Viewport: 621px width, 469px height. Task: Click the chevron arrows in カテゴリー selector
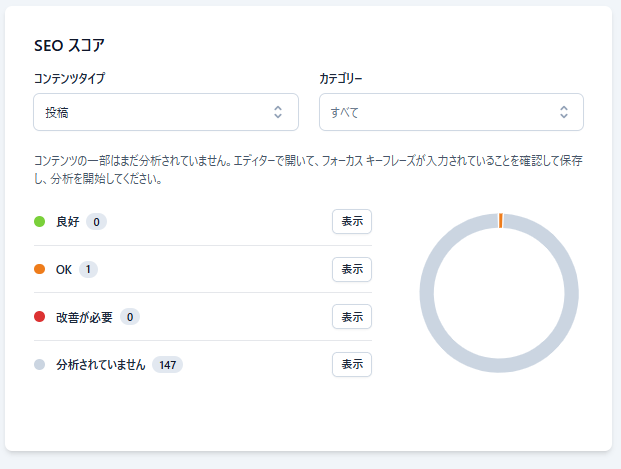[563, 112]
